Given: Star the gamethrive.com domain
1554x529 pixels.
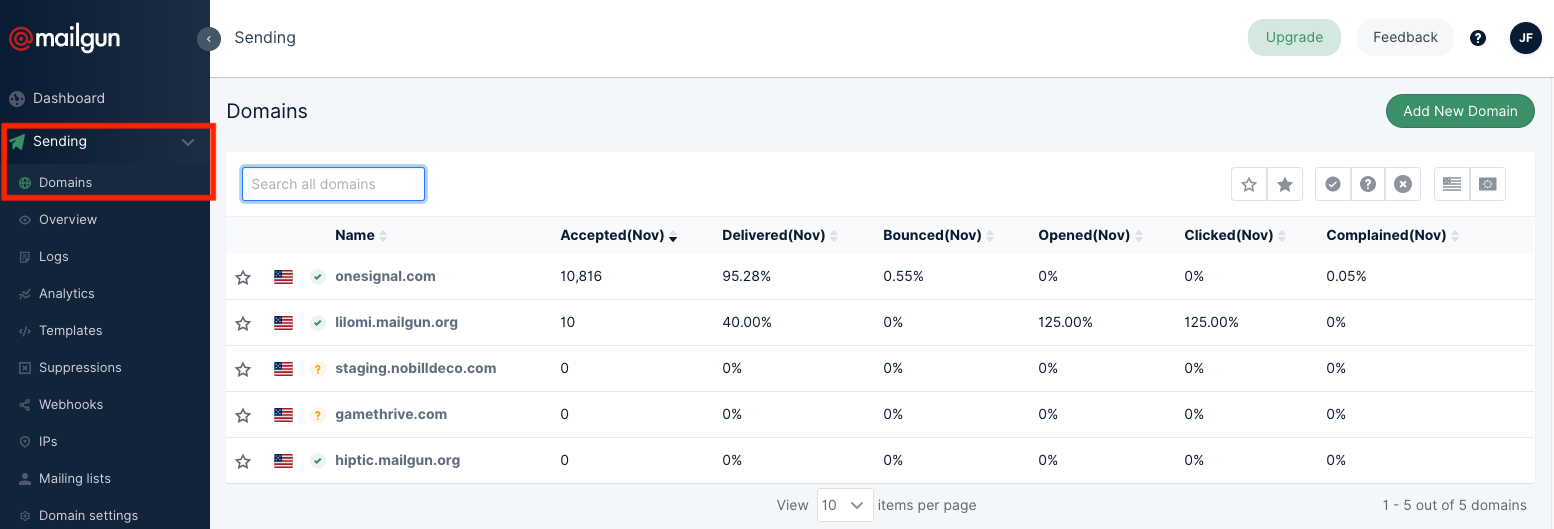Looking at the screenshot, I should [243, 415].
